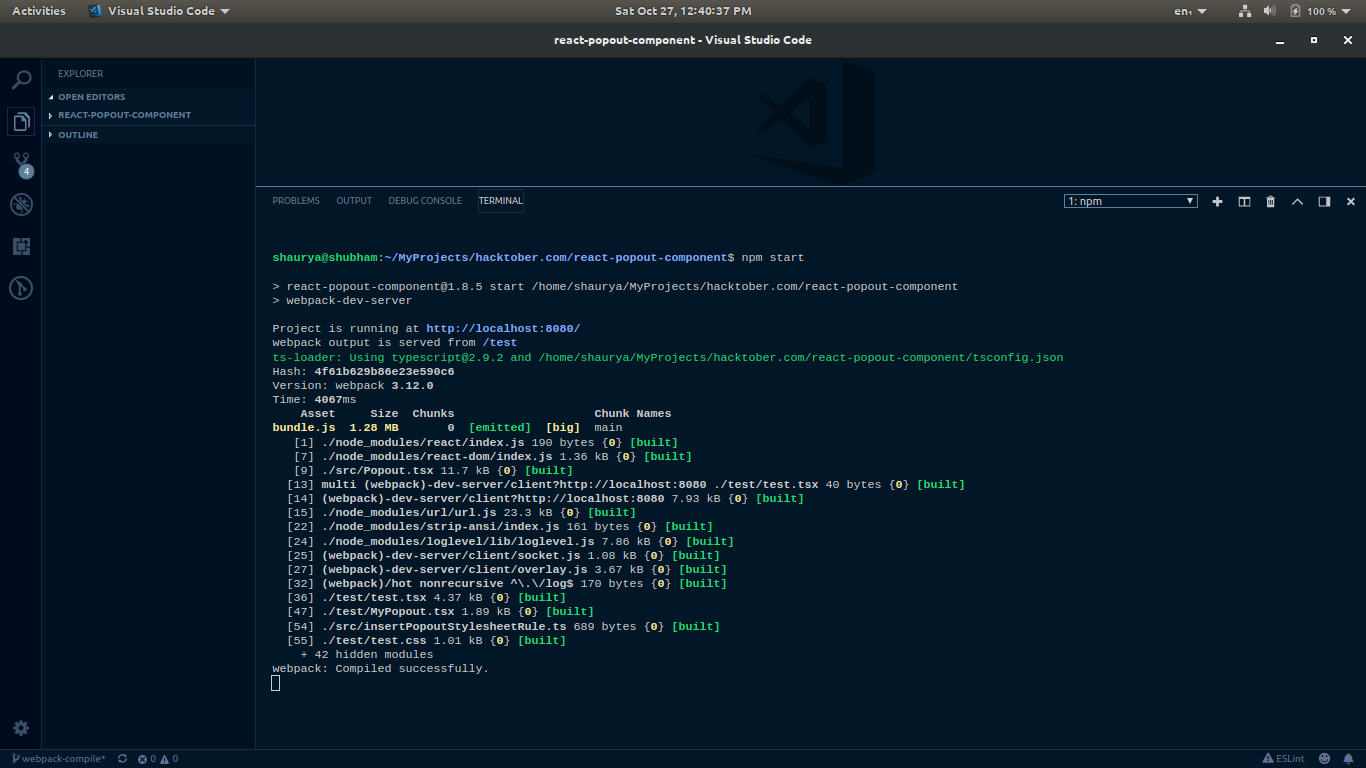
Task: Open the notifications bell in the status bar
Action: coord(1350,759)
